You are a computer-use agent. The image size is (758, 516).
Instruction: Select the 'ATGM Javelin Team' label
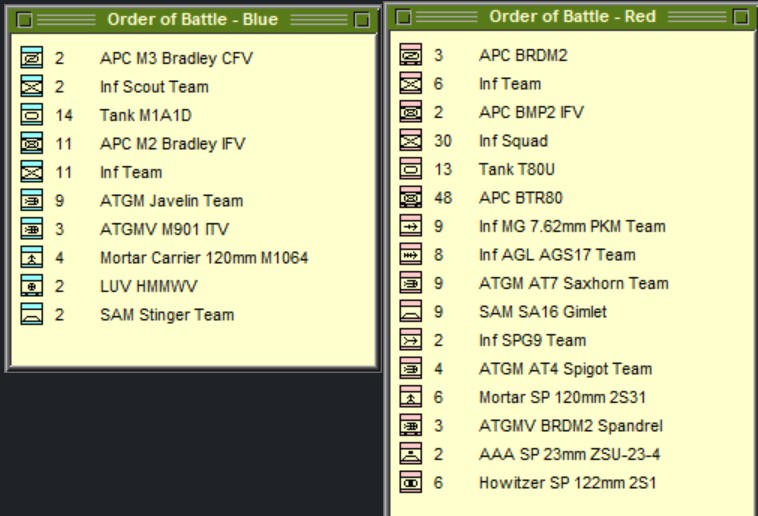pyautogui.click(x=171, y=201)
